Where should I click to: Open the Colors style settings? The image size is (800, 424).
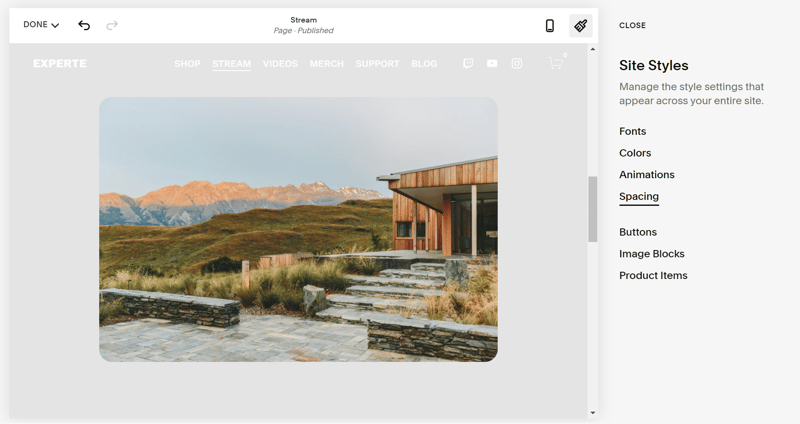pyautogui.click(x=635, y=153)
